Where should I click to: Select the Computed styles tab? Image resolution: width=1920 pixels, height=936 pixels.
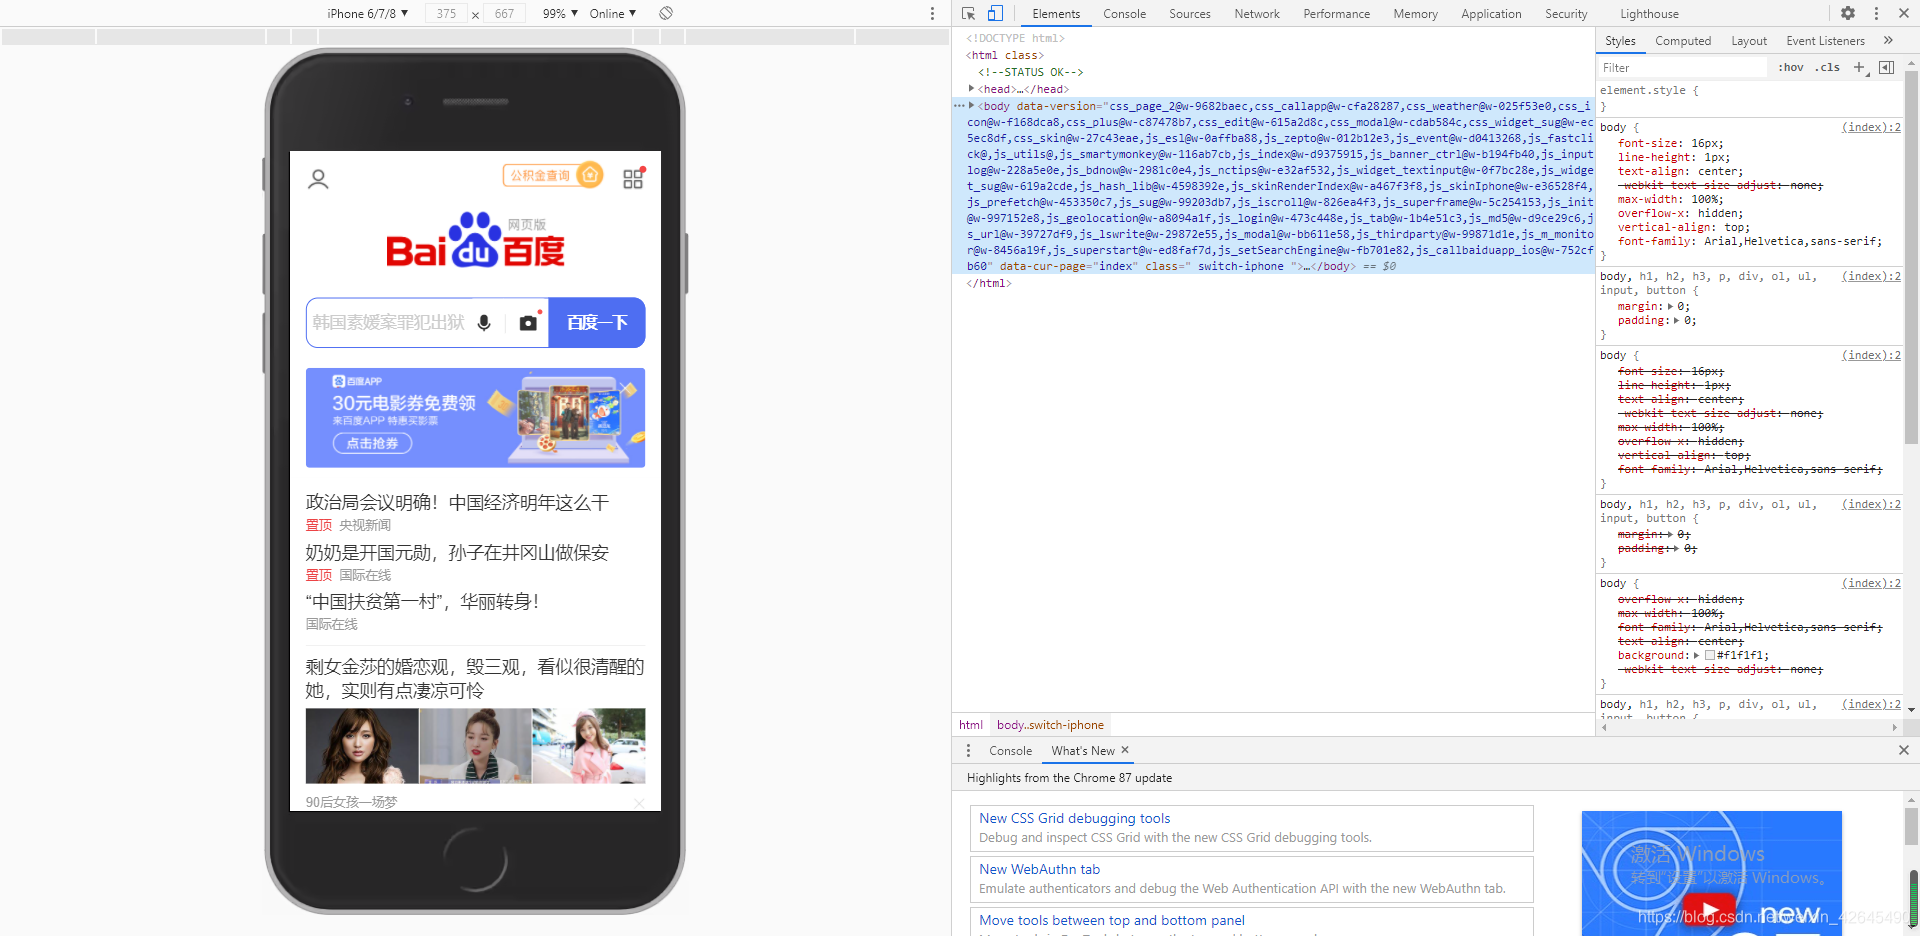[1683, 40]
